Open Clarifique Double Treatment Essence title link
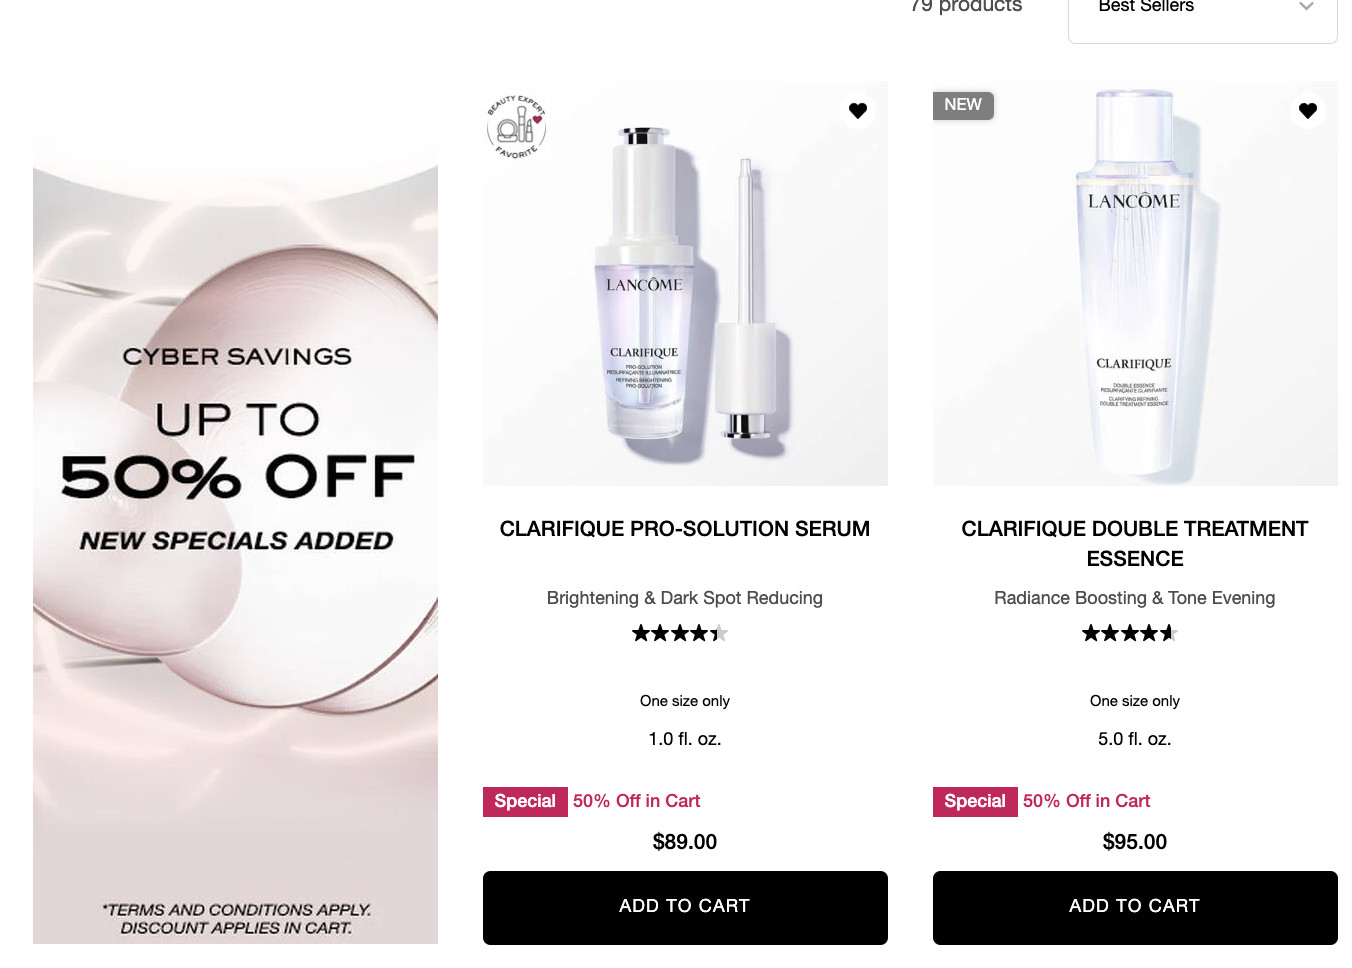 tap(1135, 544)
